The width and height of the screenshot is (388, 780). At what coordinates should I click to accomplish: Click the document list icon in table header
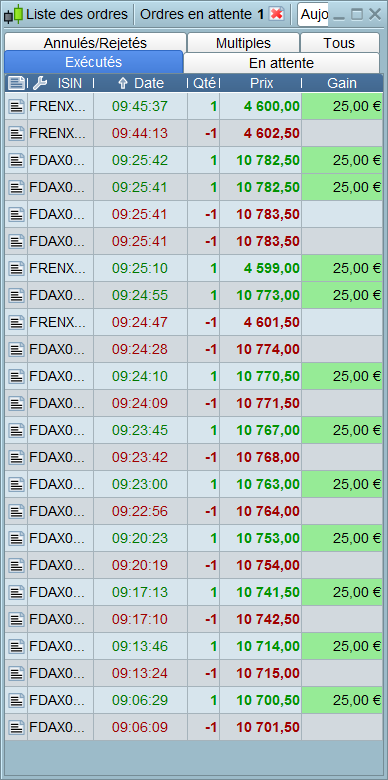point(16,83)
